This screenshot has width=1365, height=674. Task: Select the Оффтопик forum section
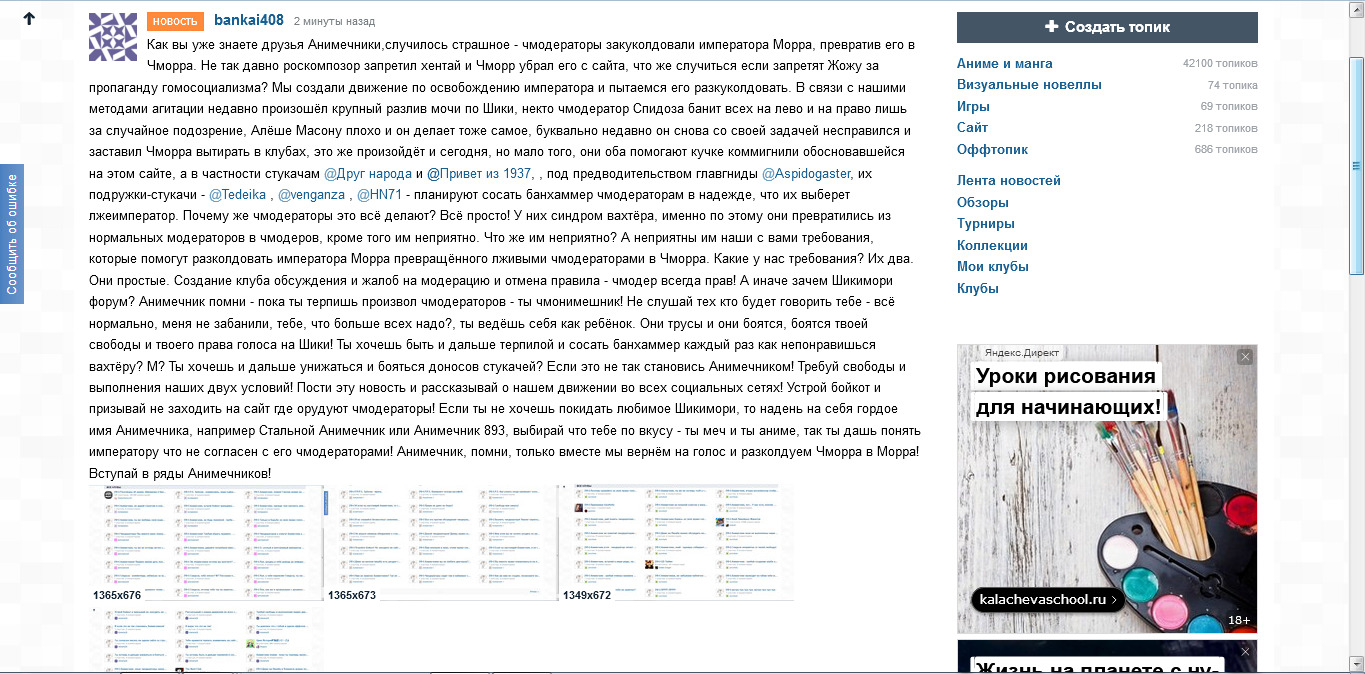pyautogui.click(x=992, y=149)
